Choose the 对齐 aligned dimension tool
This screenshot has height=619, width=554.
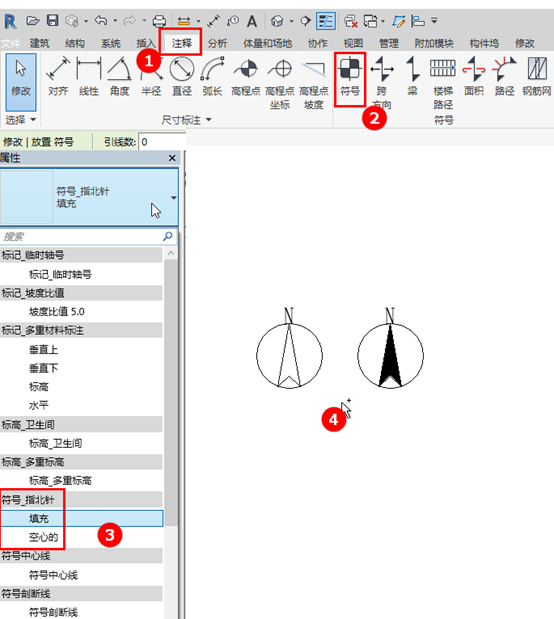(58, 77)
